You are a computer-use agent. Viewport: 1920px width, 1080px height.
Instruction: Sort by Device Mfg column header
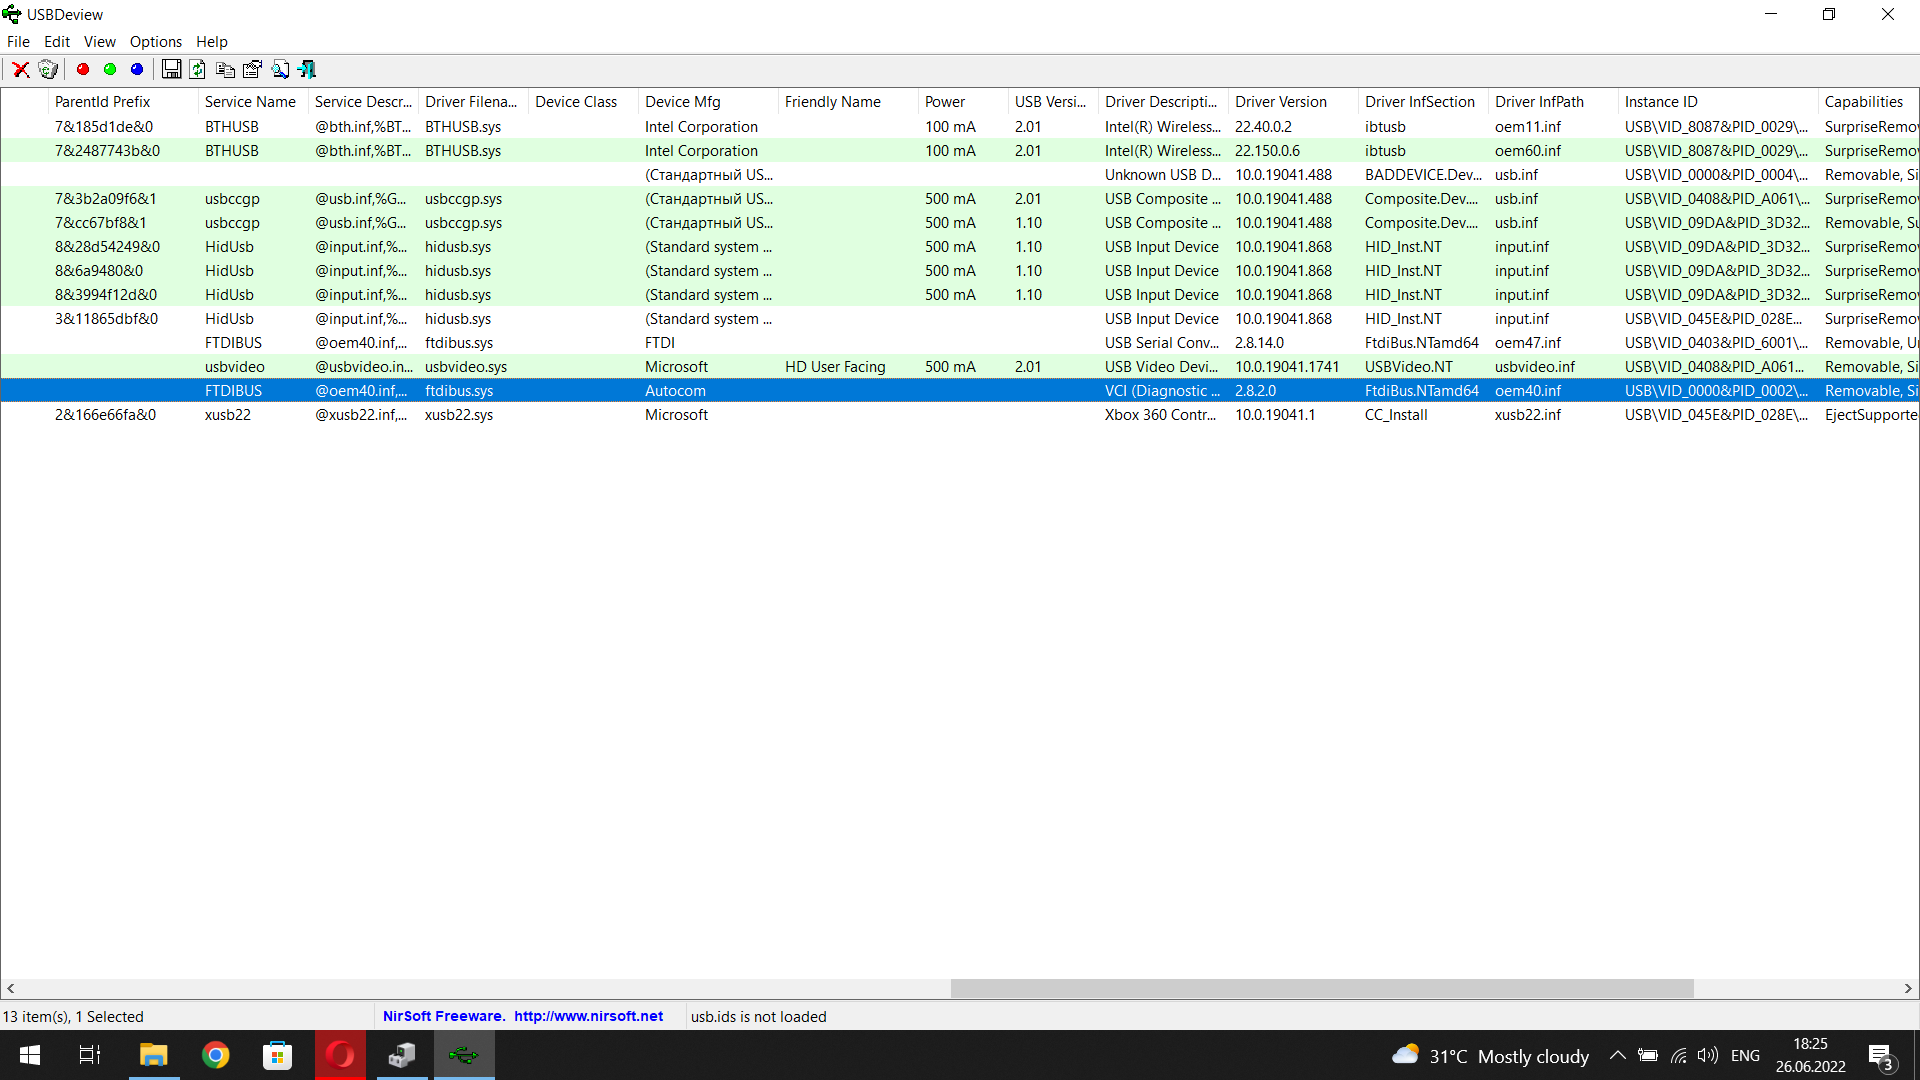[x=682, y=101]
